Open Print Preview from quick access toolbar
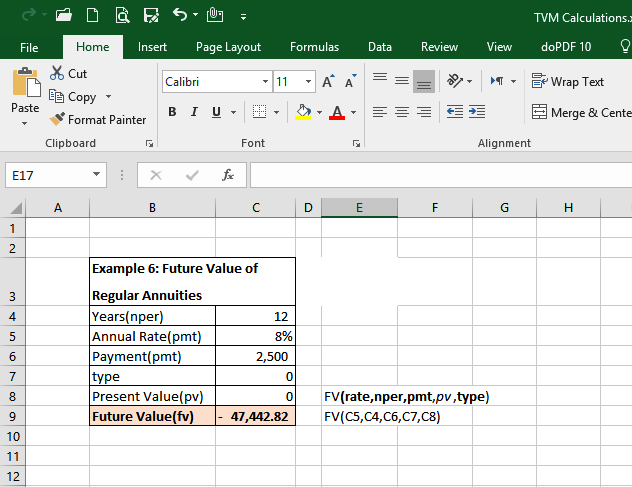632x487 pixels. (122, 15)
